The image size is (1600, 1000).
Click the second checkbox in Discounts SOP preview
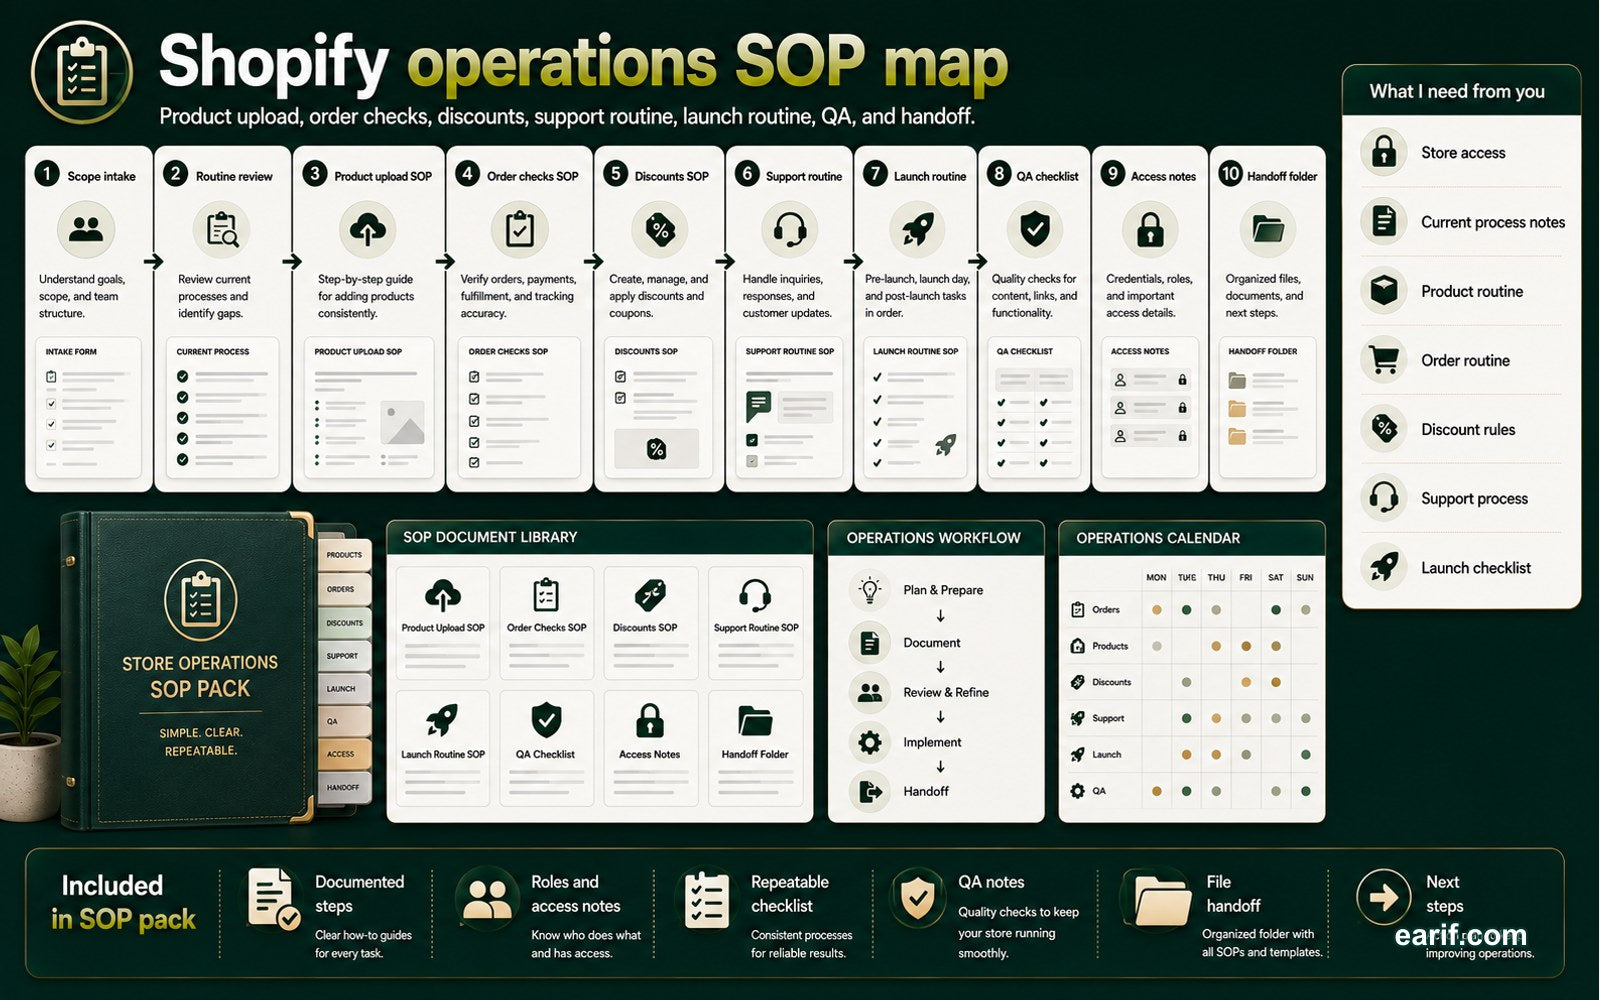point(620,398)
